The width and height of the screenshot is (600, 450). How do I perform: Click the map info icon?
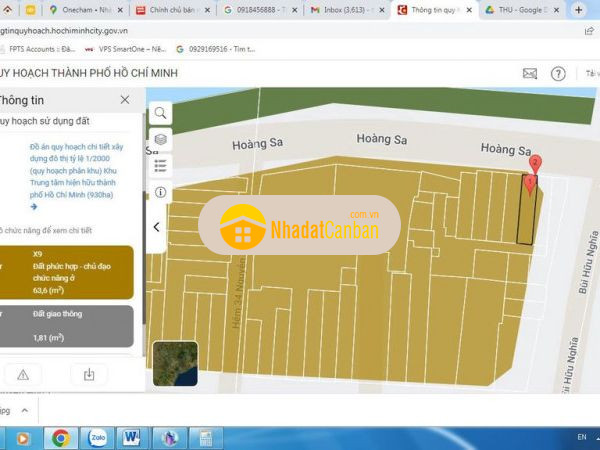pyautogui.click(x=160, y=192)
